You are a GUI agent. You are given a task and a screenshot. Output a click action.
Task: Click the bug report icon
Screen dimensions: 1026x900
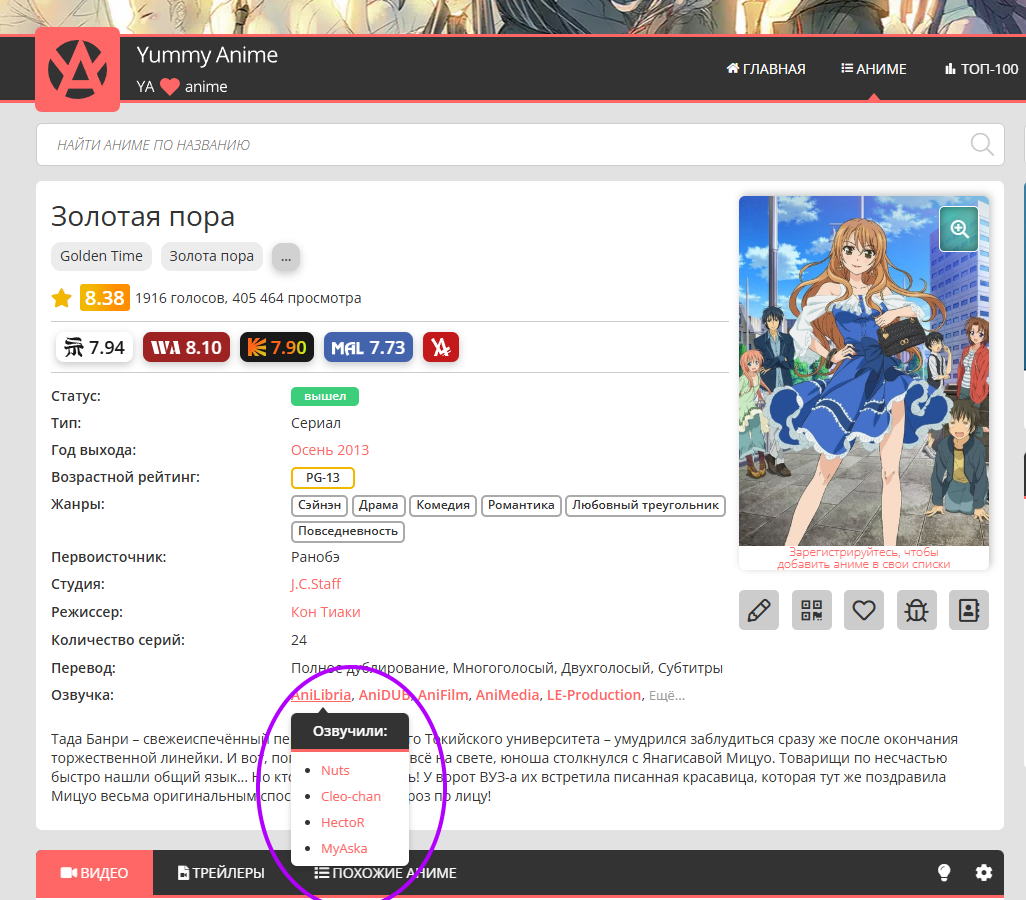click(x=916, y=610)
